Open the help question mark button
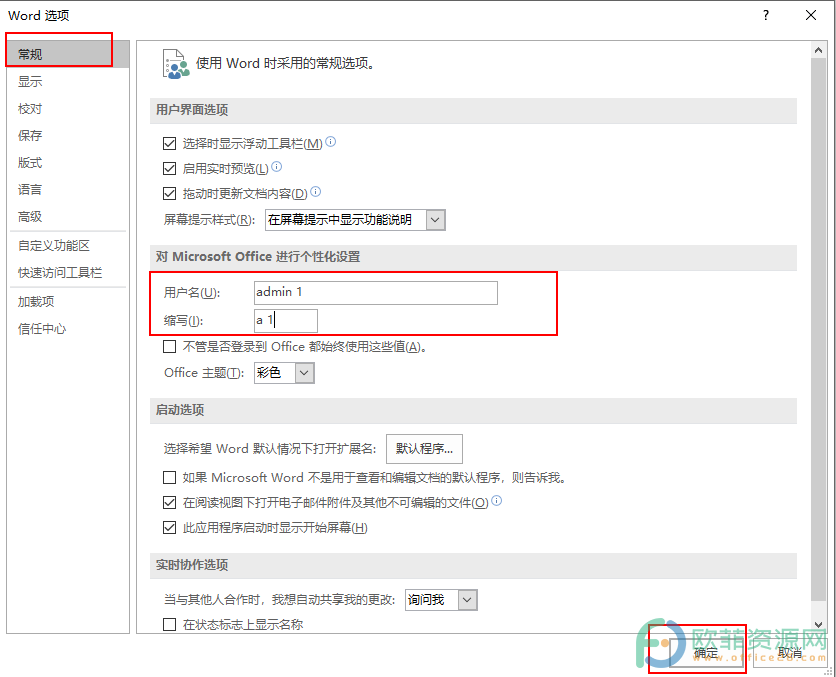 [x=766, y=15]
